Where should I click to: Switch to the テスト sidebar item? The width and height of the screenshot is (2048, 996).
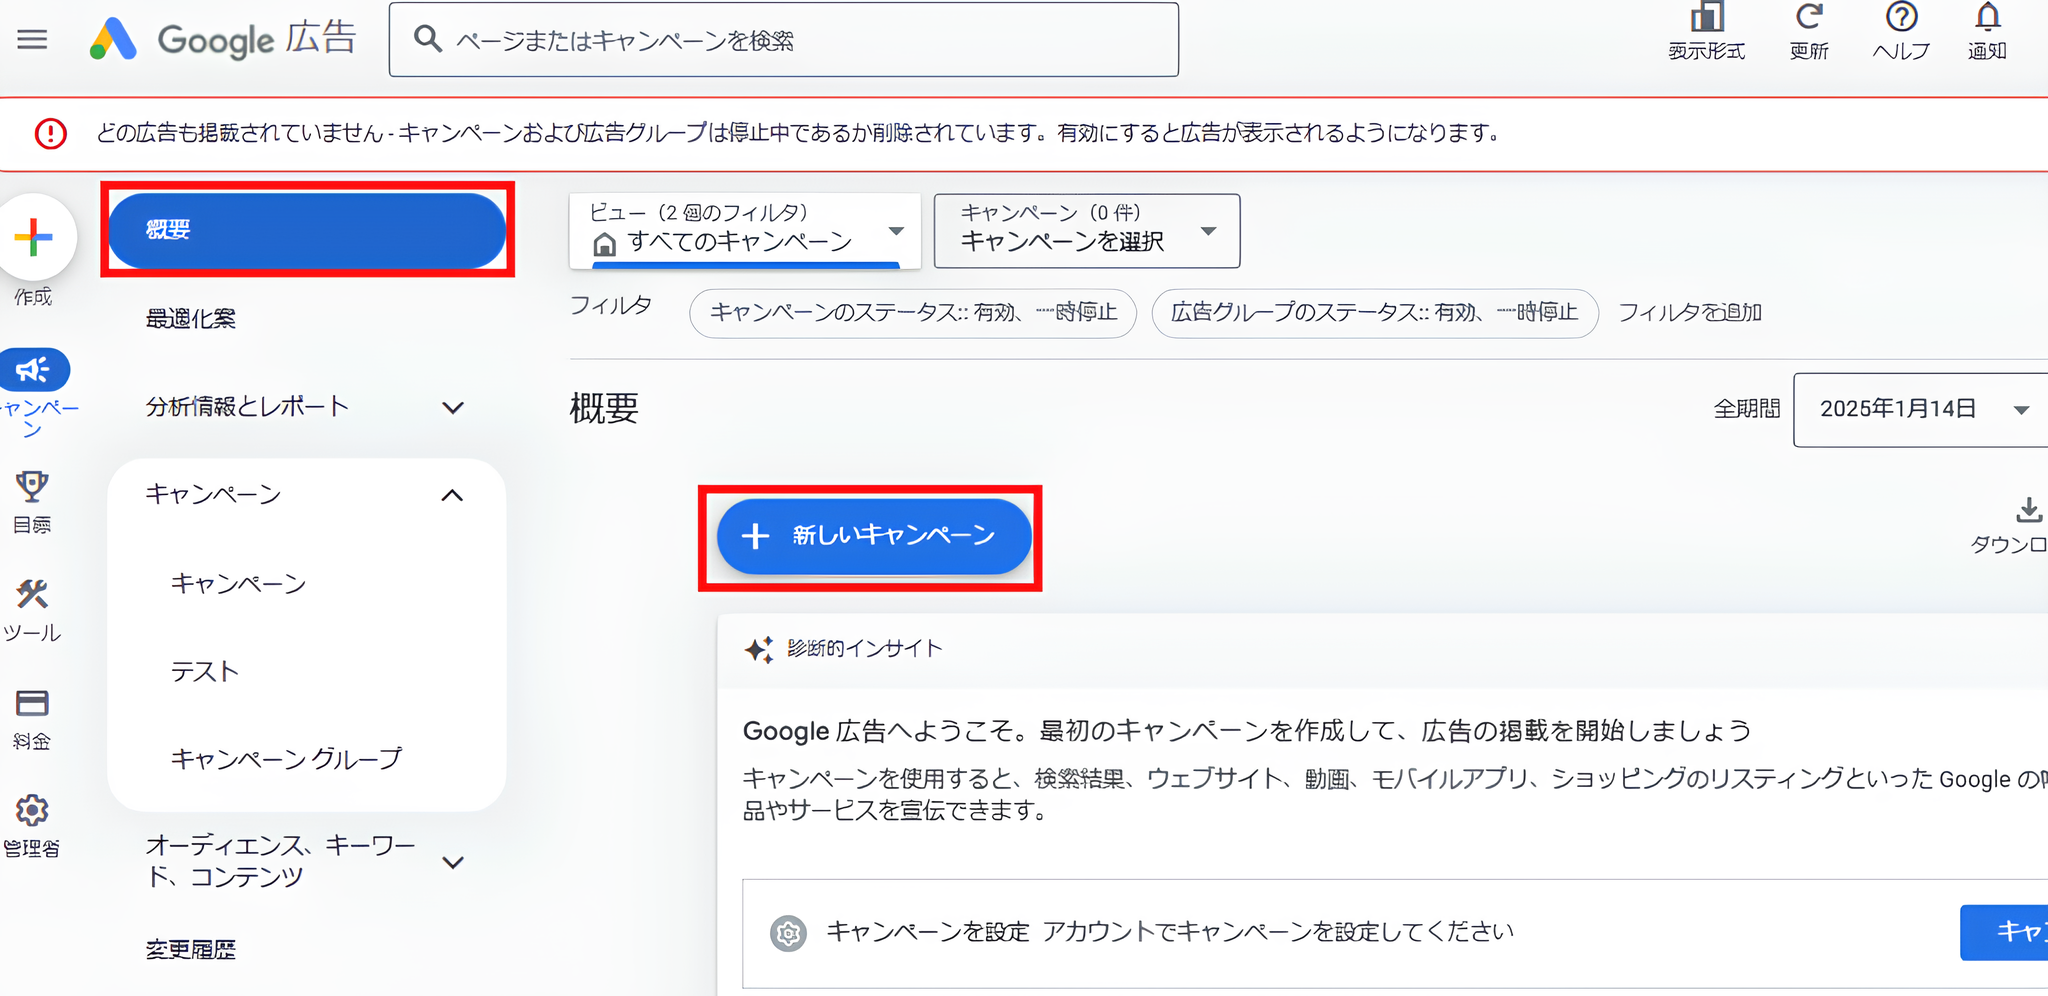point(205,671)
